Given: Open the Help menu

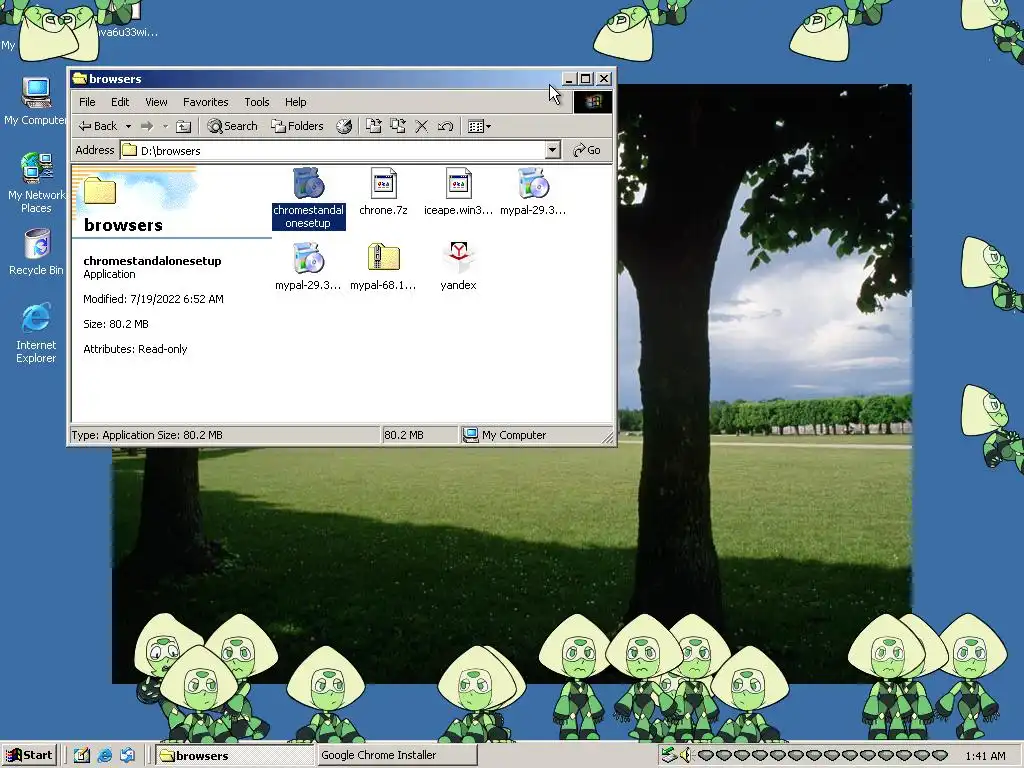Looking at the screenshot, I should (295, 102).
